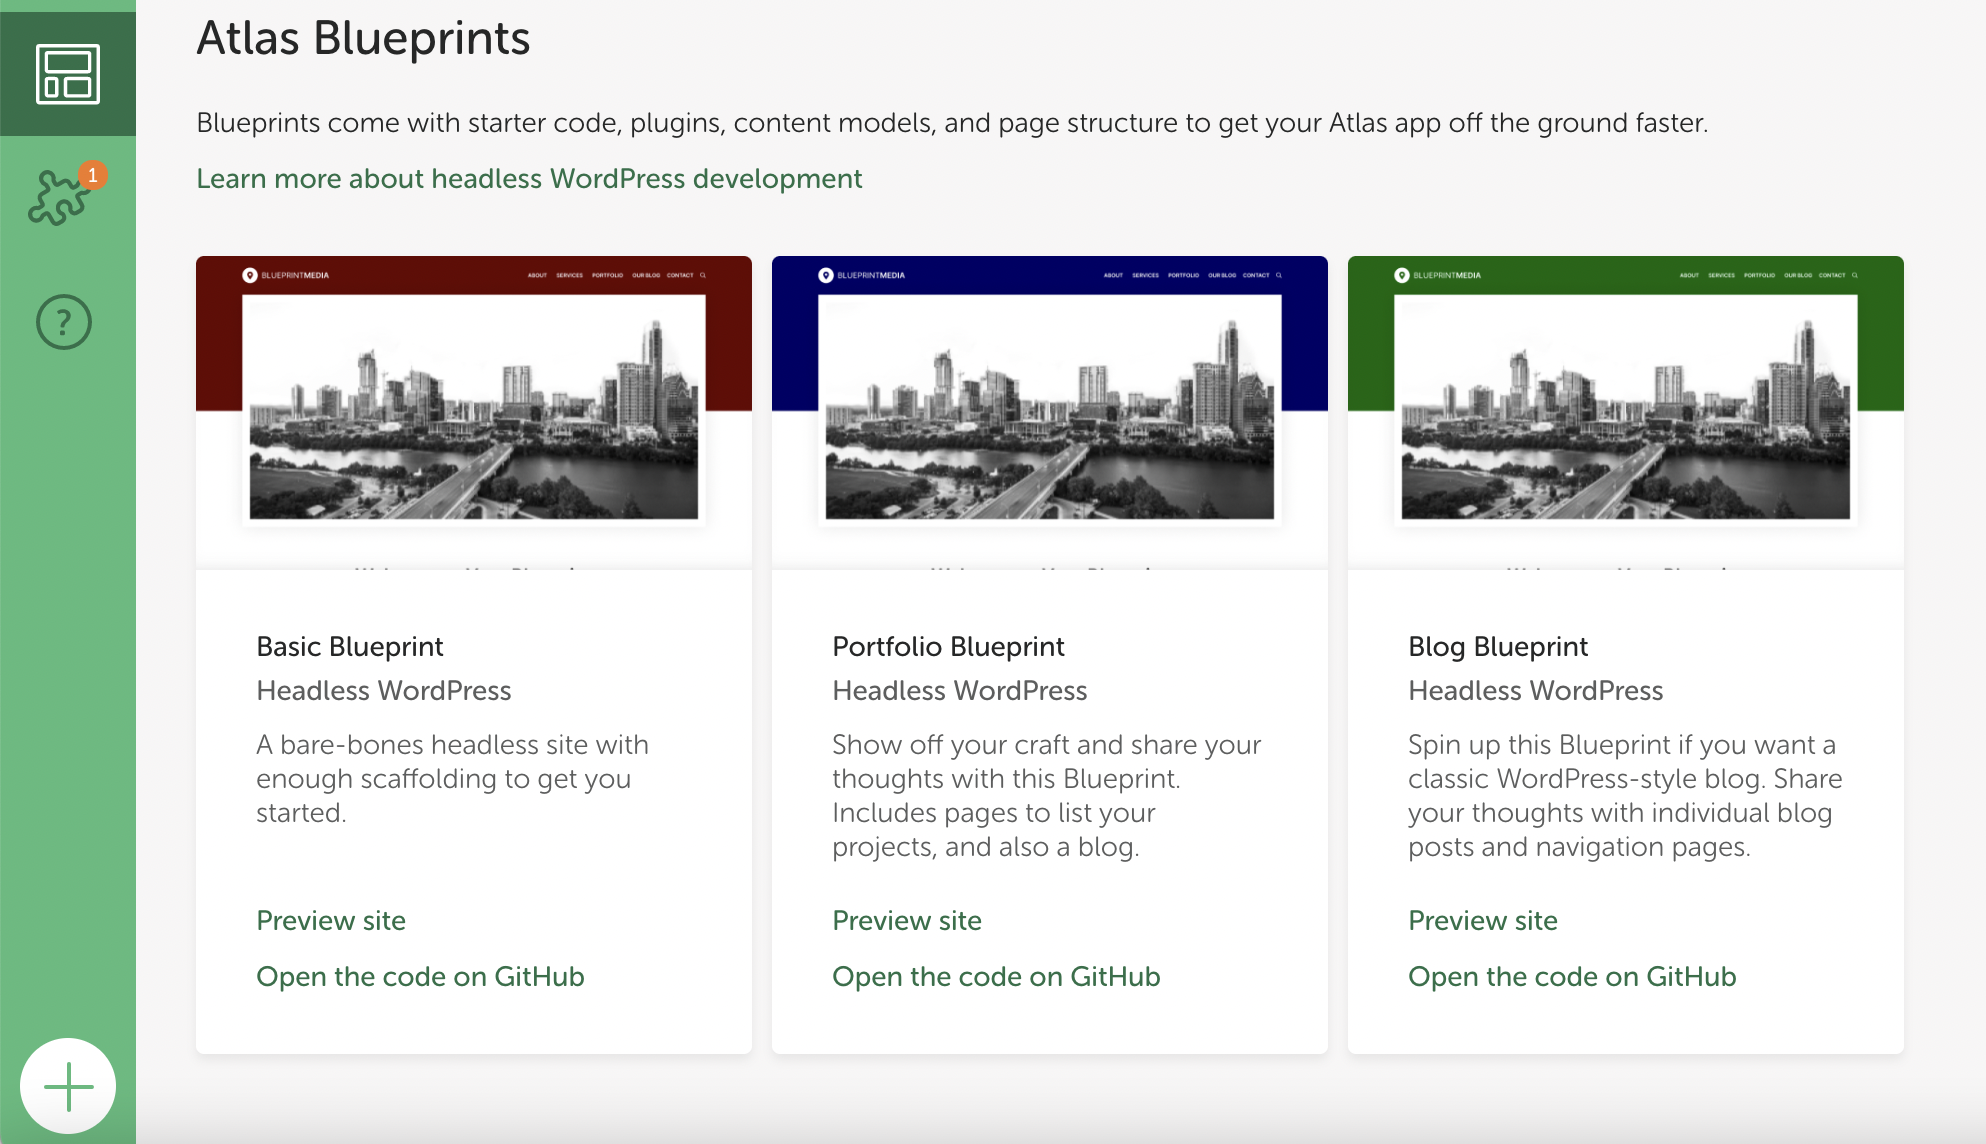Click the Blog Blueprint green thumbnail
This screenshot has height=1144, width=1986.
pos(1626,412)
